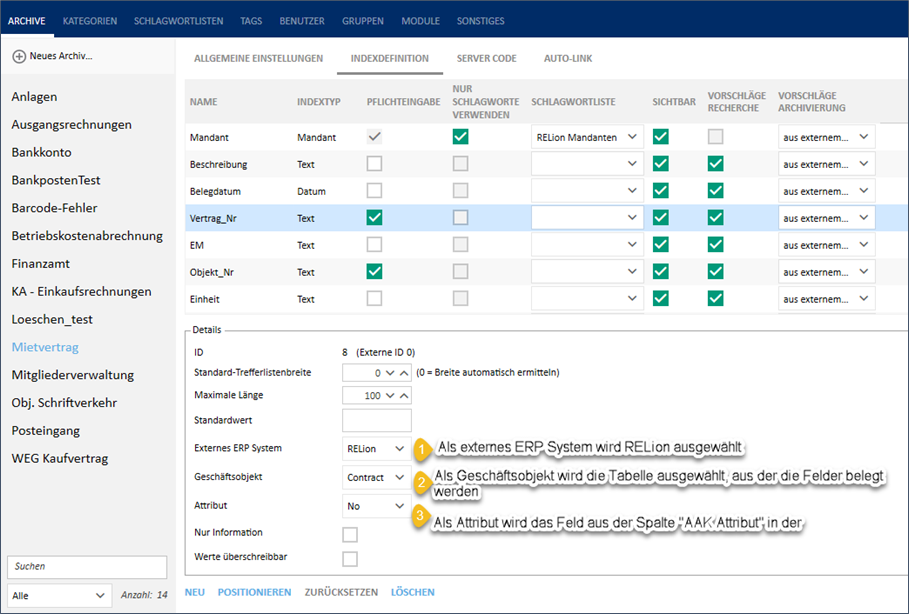
Task: Uncheck Sichtbar checkbox for Vertrag_Nr
Action: (661, 217)
